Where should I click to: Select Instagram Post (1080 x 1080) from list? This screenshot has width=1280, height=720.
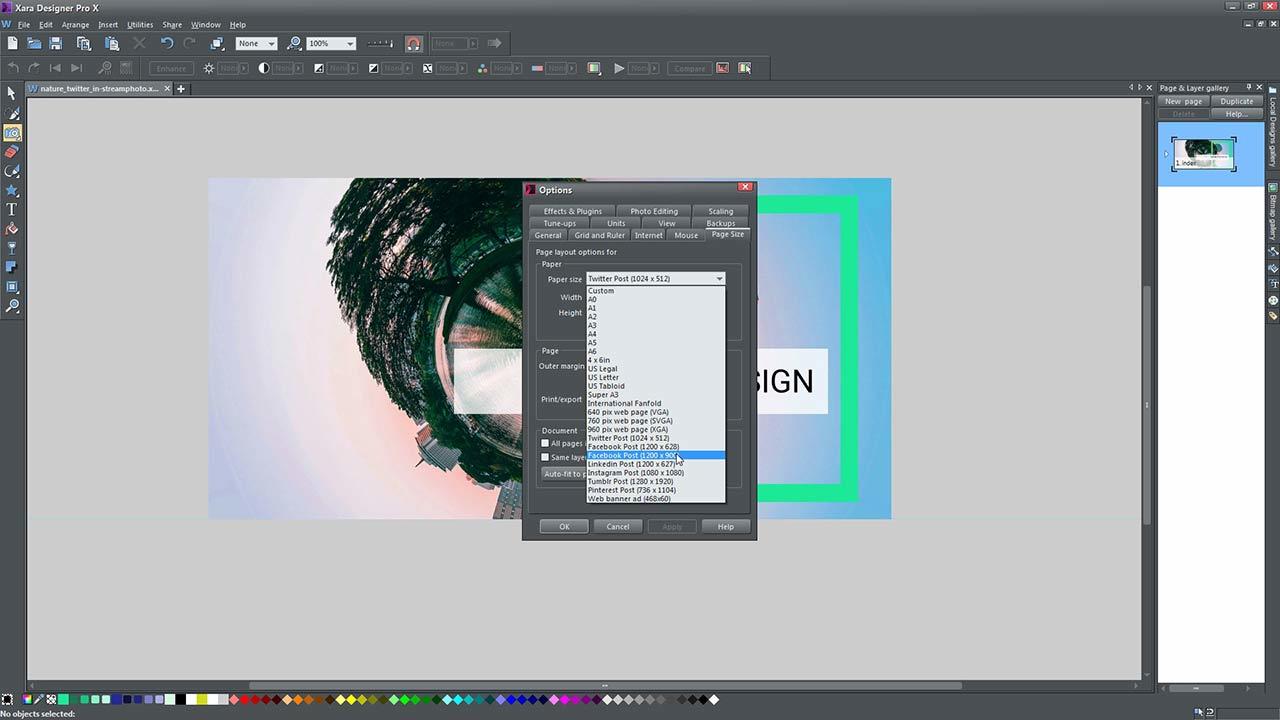(x=635, y=472)
